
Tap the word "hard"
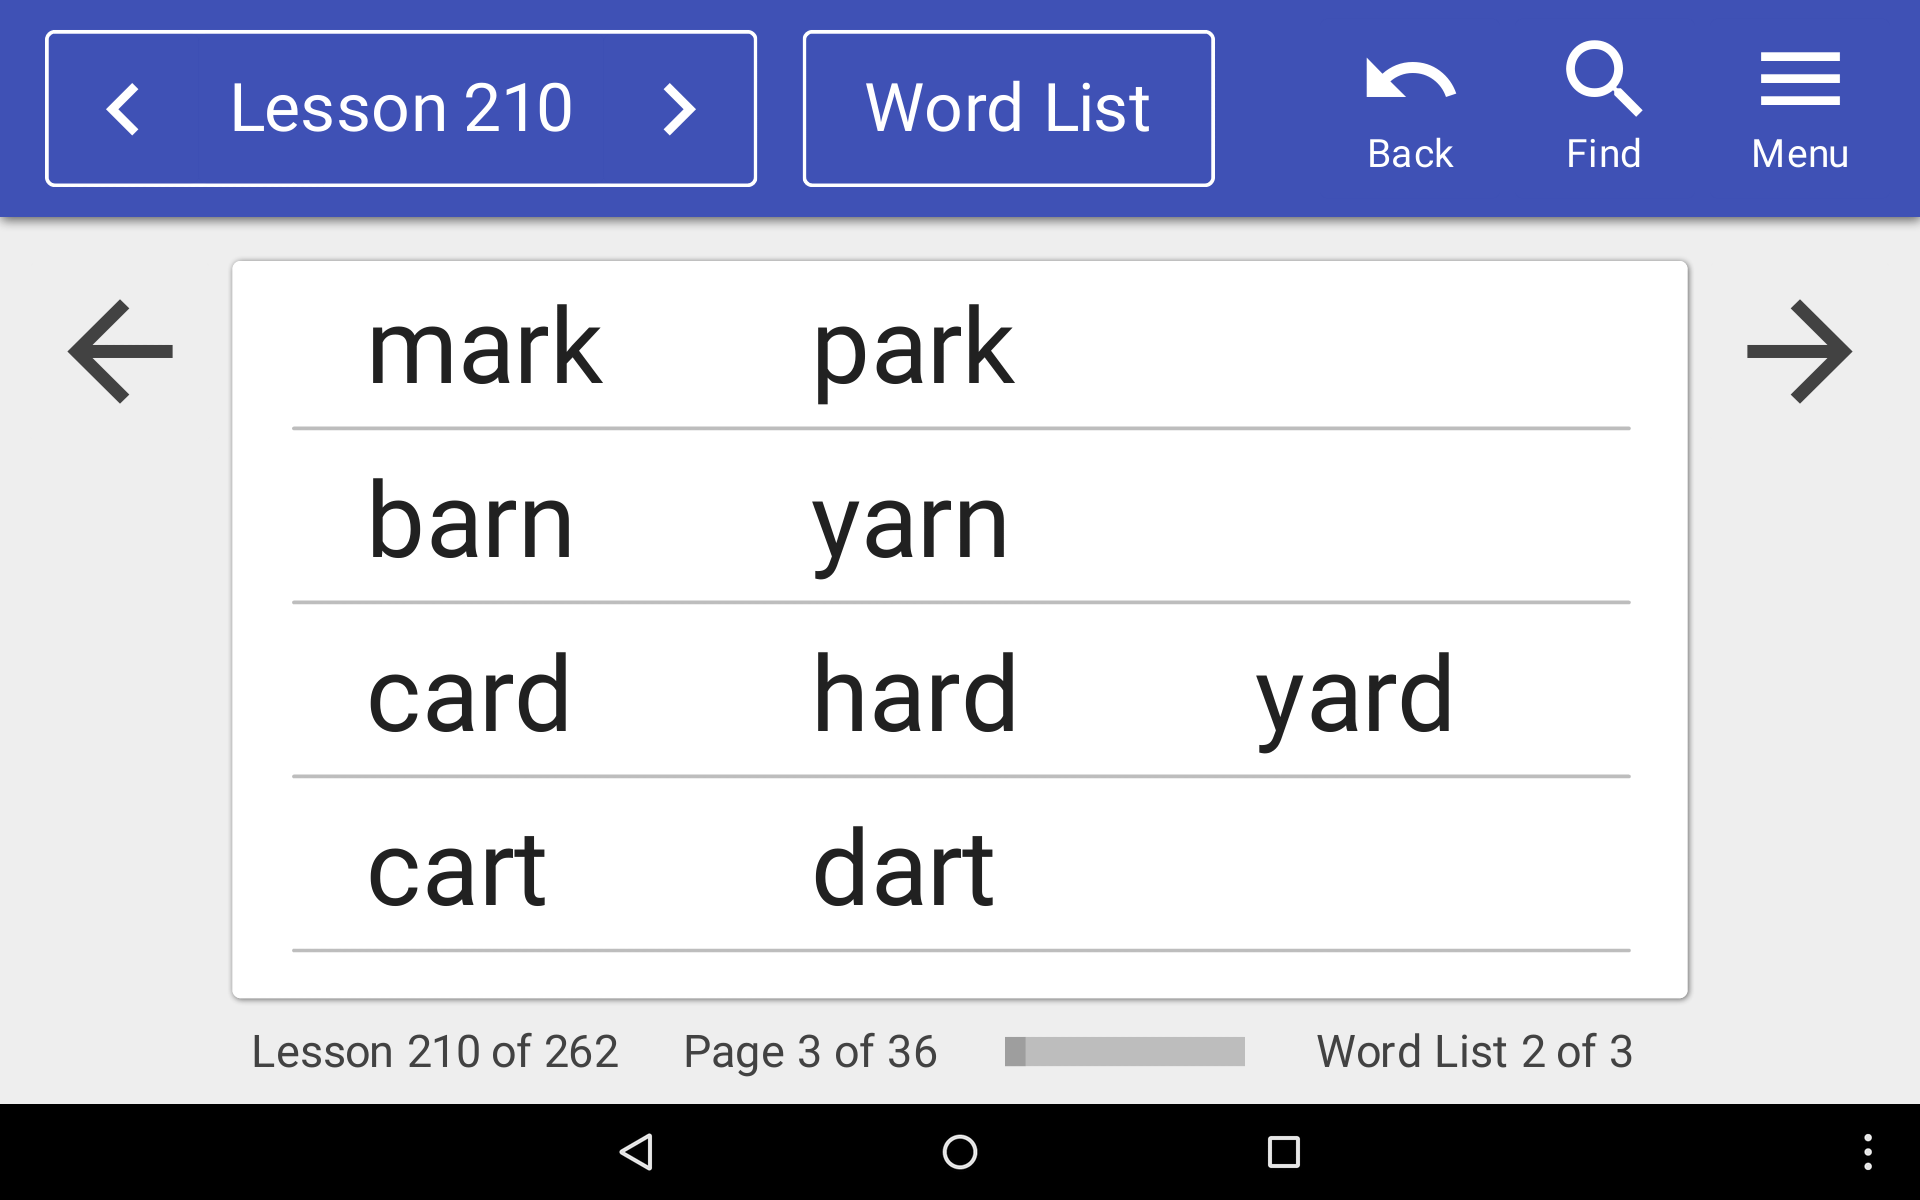[x=915, y=694]
